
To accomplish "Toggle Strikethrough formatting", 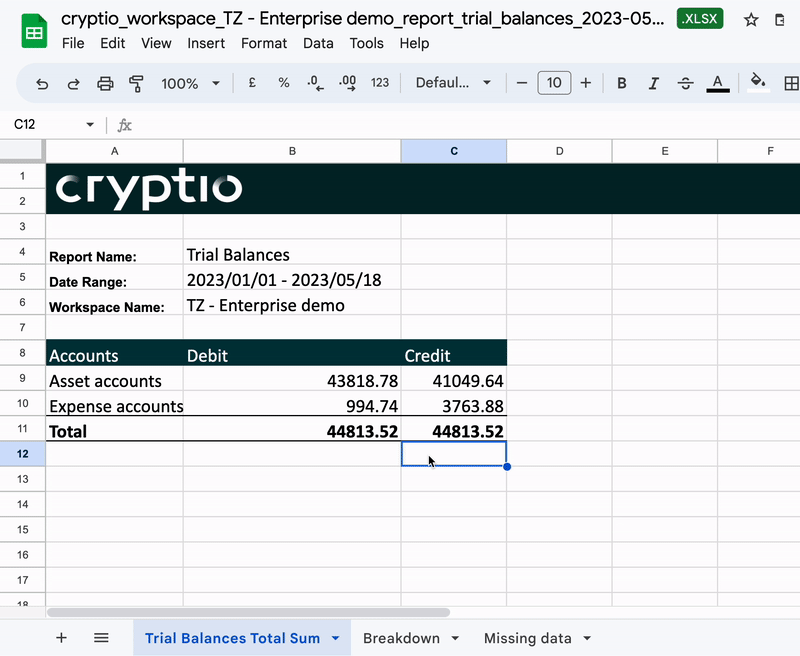I will (685, 83).
